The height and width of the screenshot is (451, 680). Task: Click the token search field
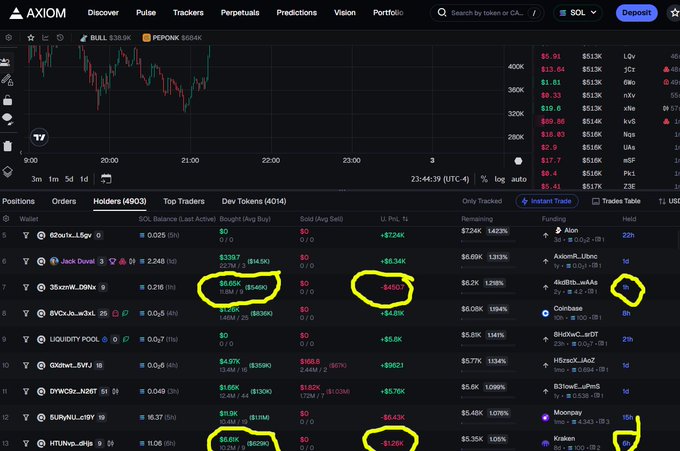[487, 13]
